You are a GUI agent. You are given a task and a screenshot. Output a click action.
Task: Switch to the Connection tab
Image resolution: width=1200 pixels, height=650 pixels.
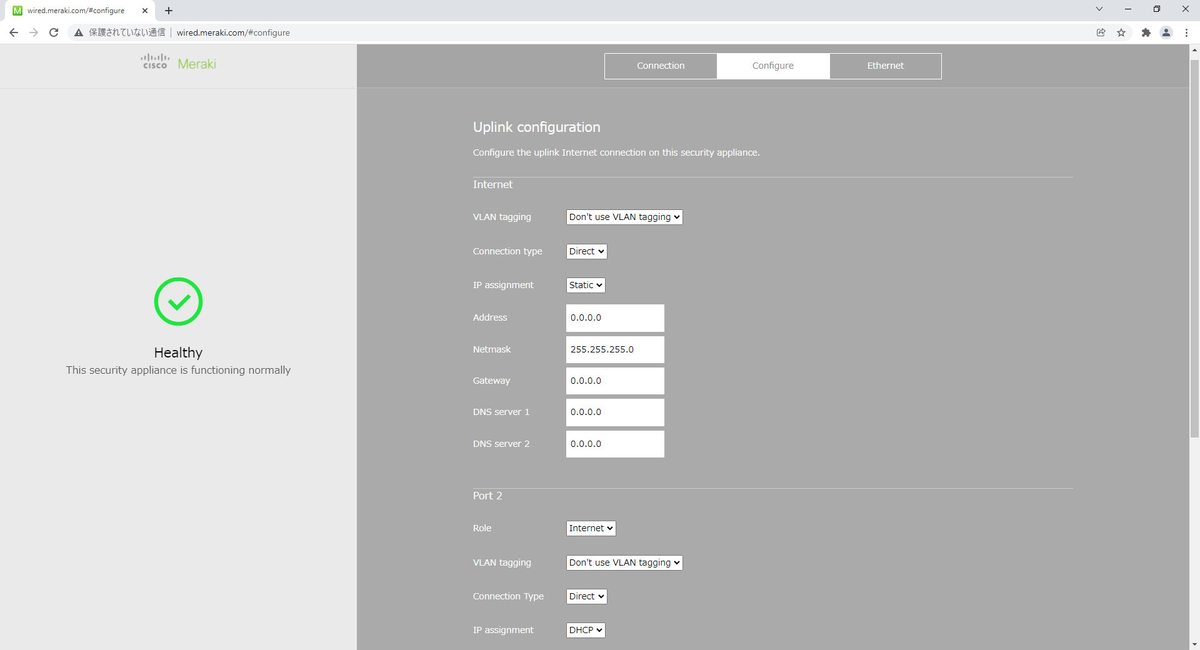click(x=660, y=65)
